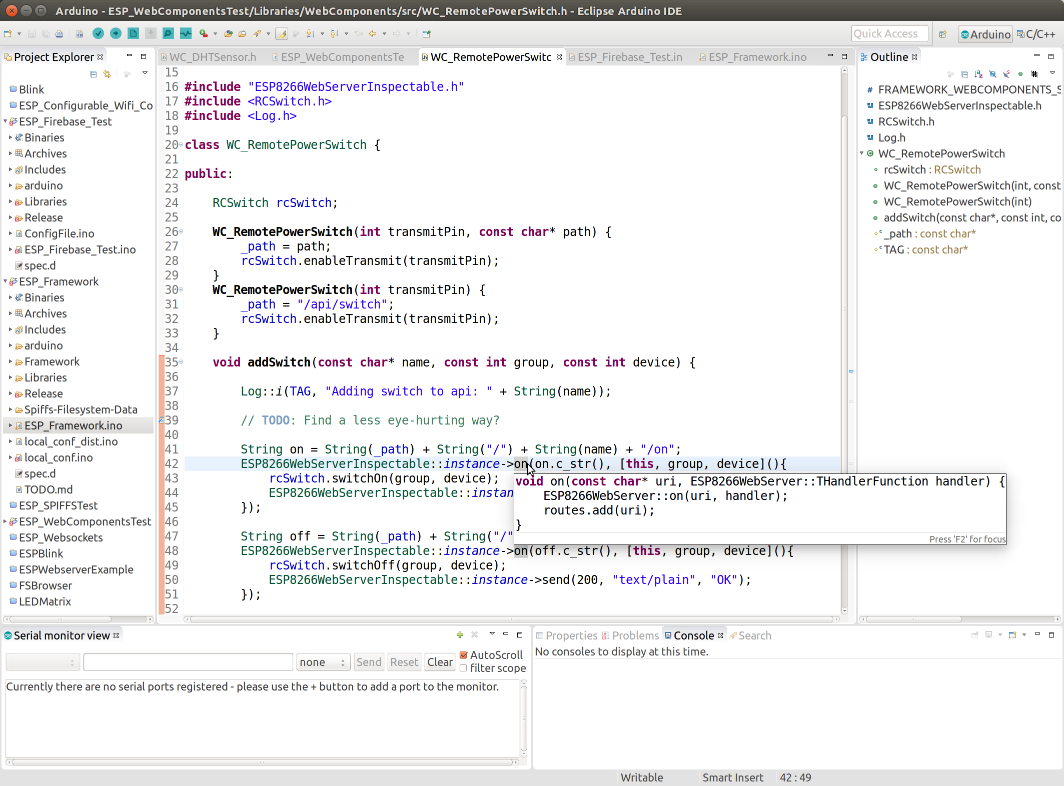Select TODO.md file in Project Explorer

coord(48,489)
